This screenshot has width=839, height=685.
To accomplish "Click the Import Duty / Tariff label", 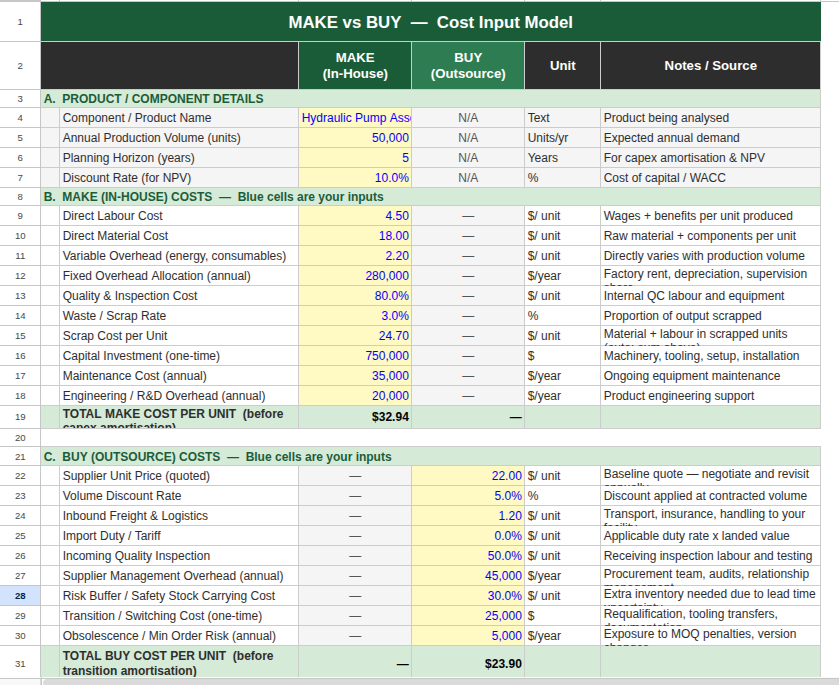I will [x=111, y=536].
